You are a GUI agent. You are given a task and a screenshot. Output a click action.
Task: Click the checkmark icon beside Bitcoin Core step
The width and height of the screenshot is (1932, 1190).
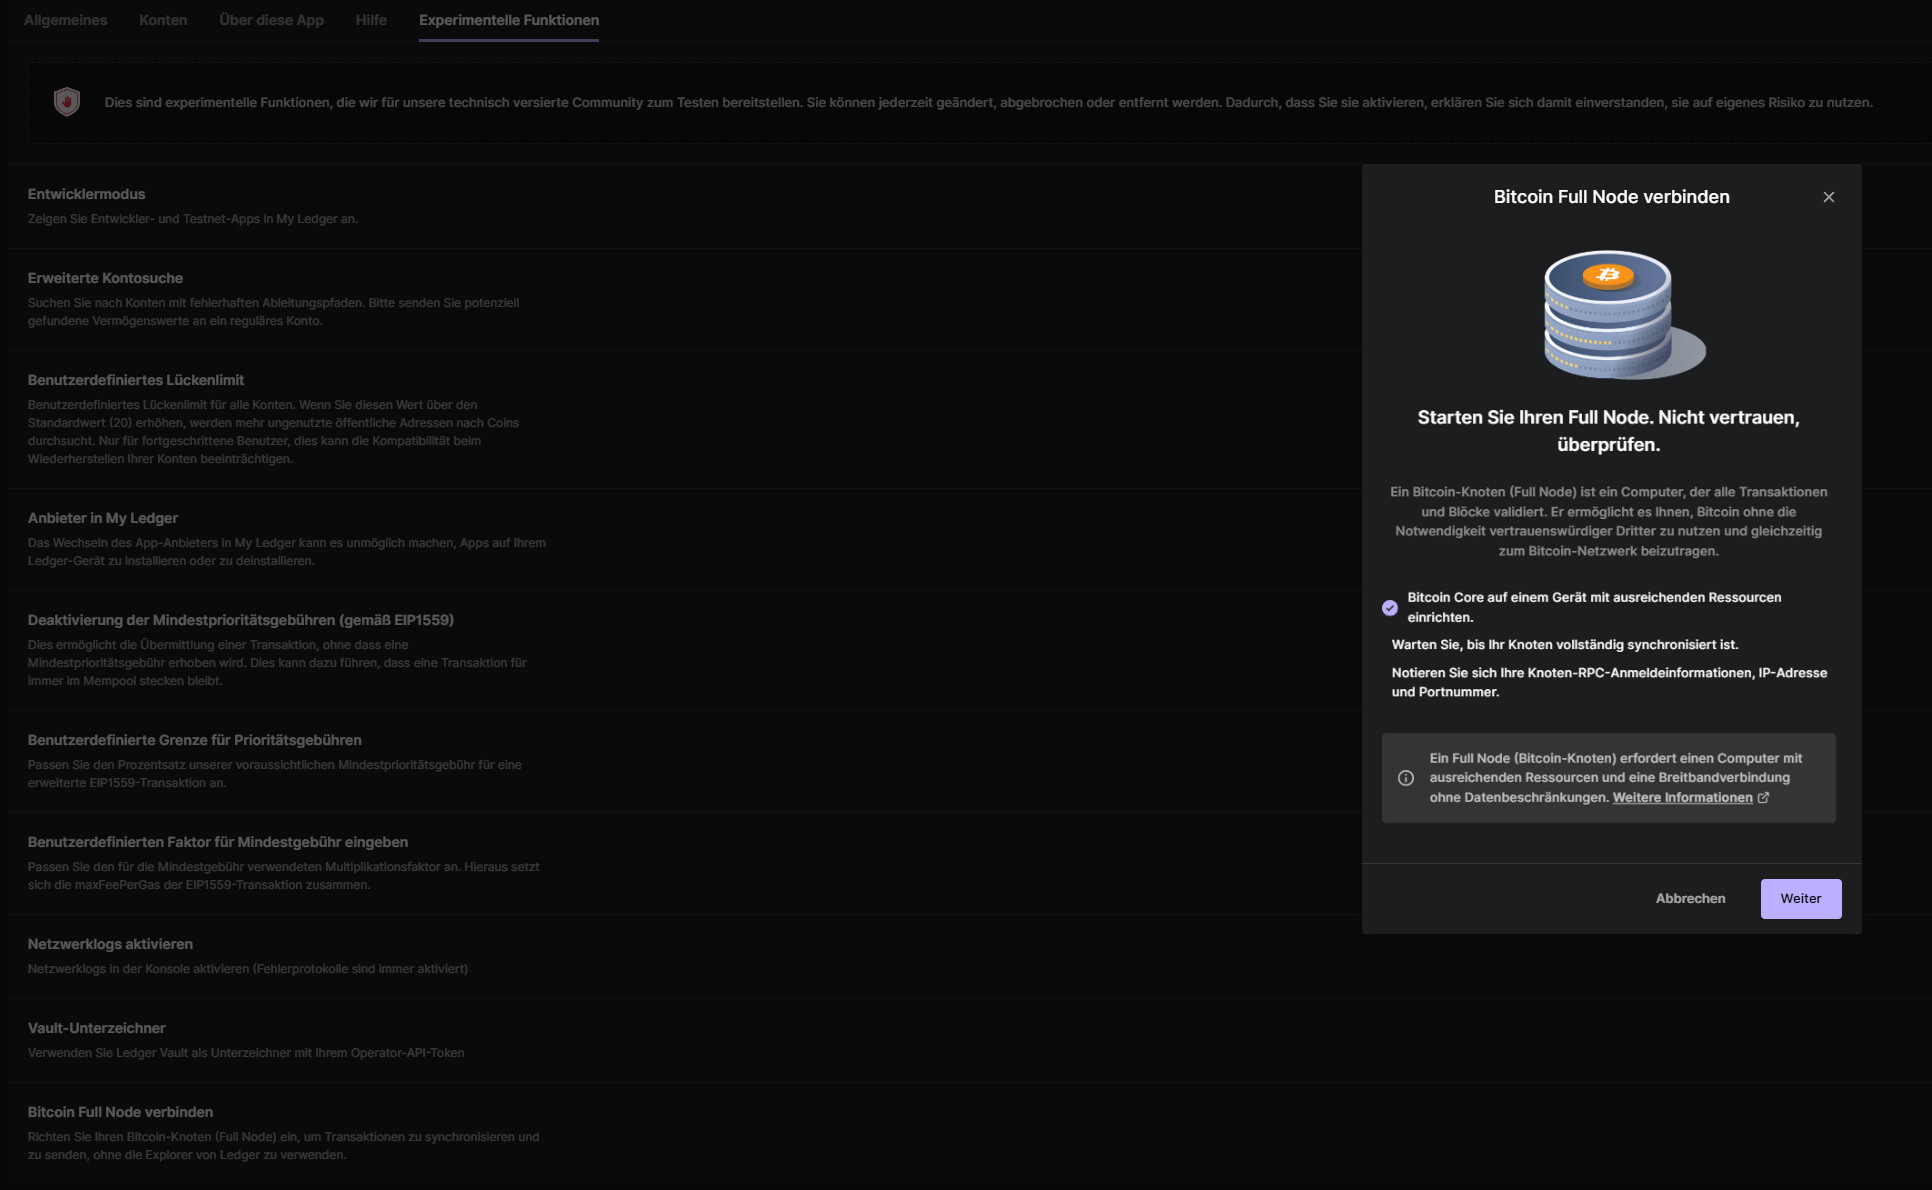point(1389,607)
